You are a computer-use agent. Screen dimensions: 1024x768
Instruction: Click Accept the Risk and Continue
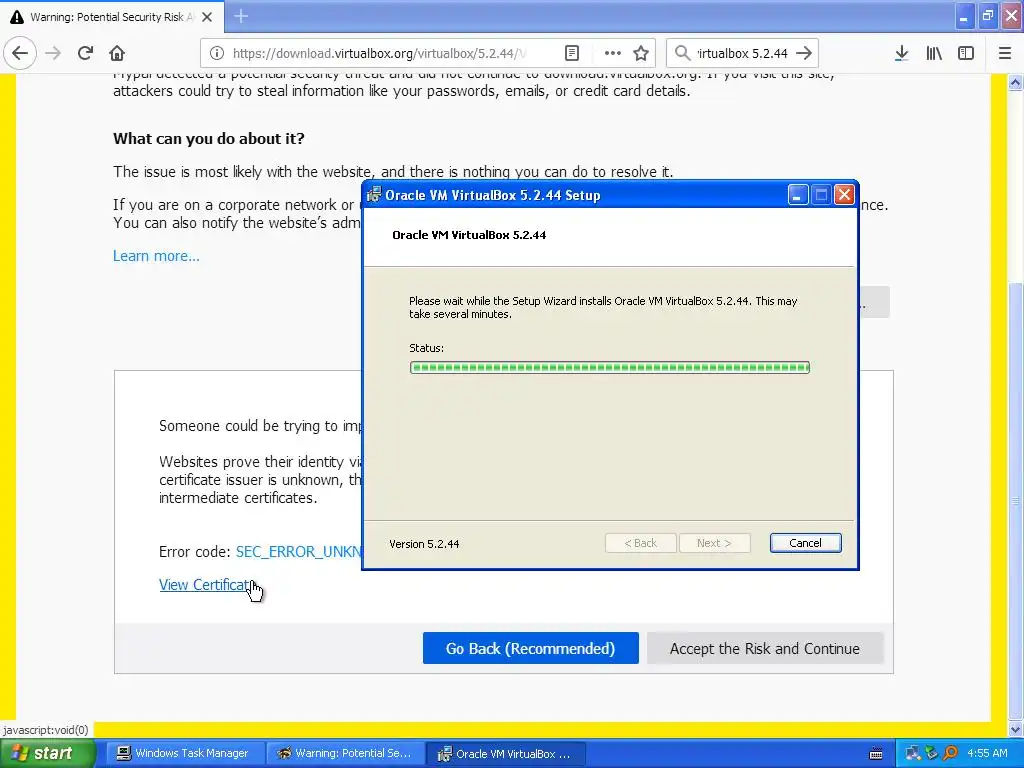[765, 648]
